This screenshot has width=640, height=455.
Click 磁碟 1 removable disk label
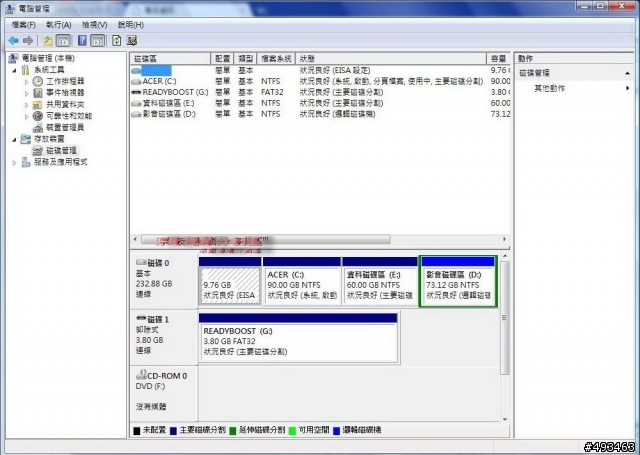[164, 335]
